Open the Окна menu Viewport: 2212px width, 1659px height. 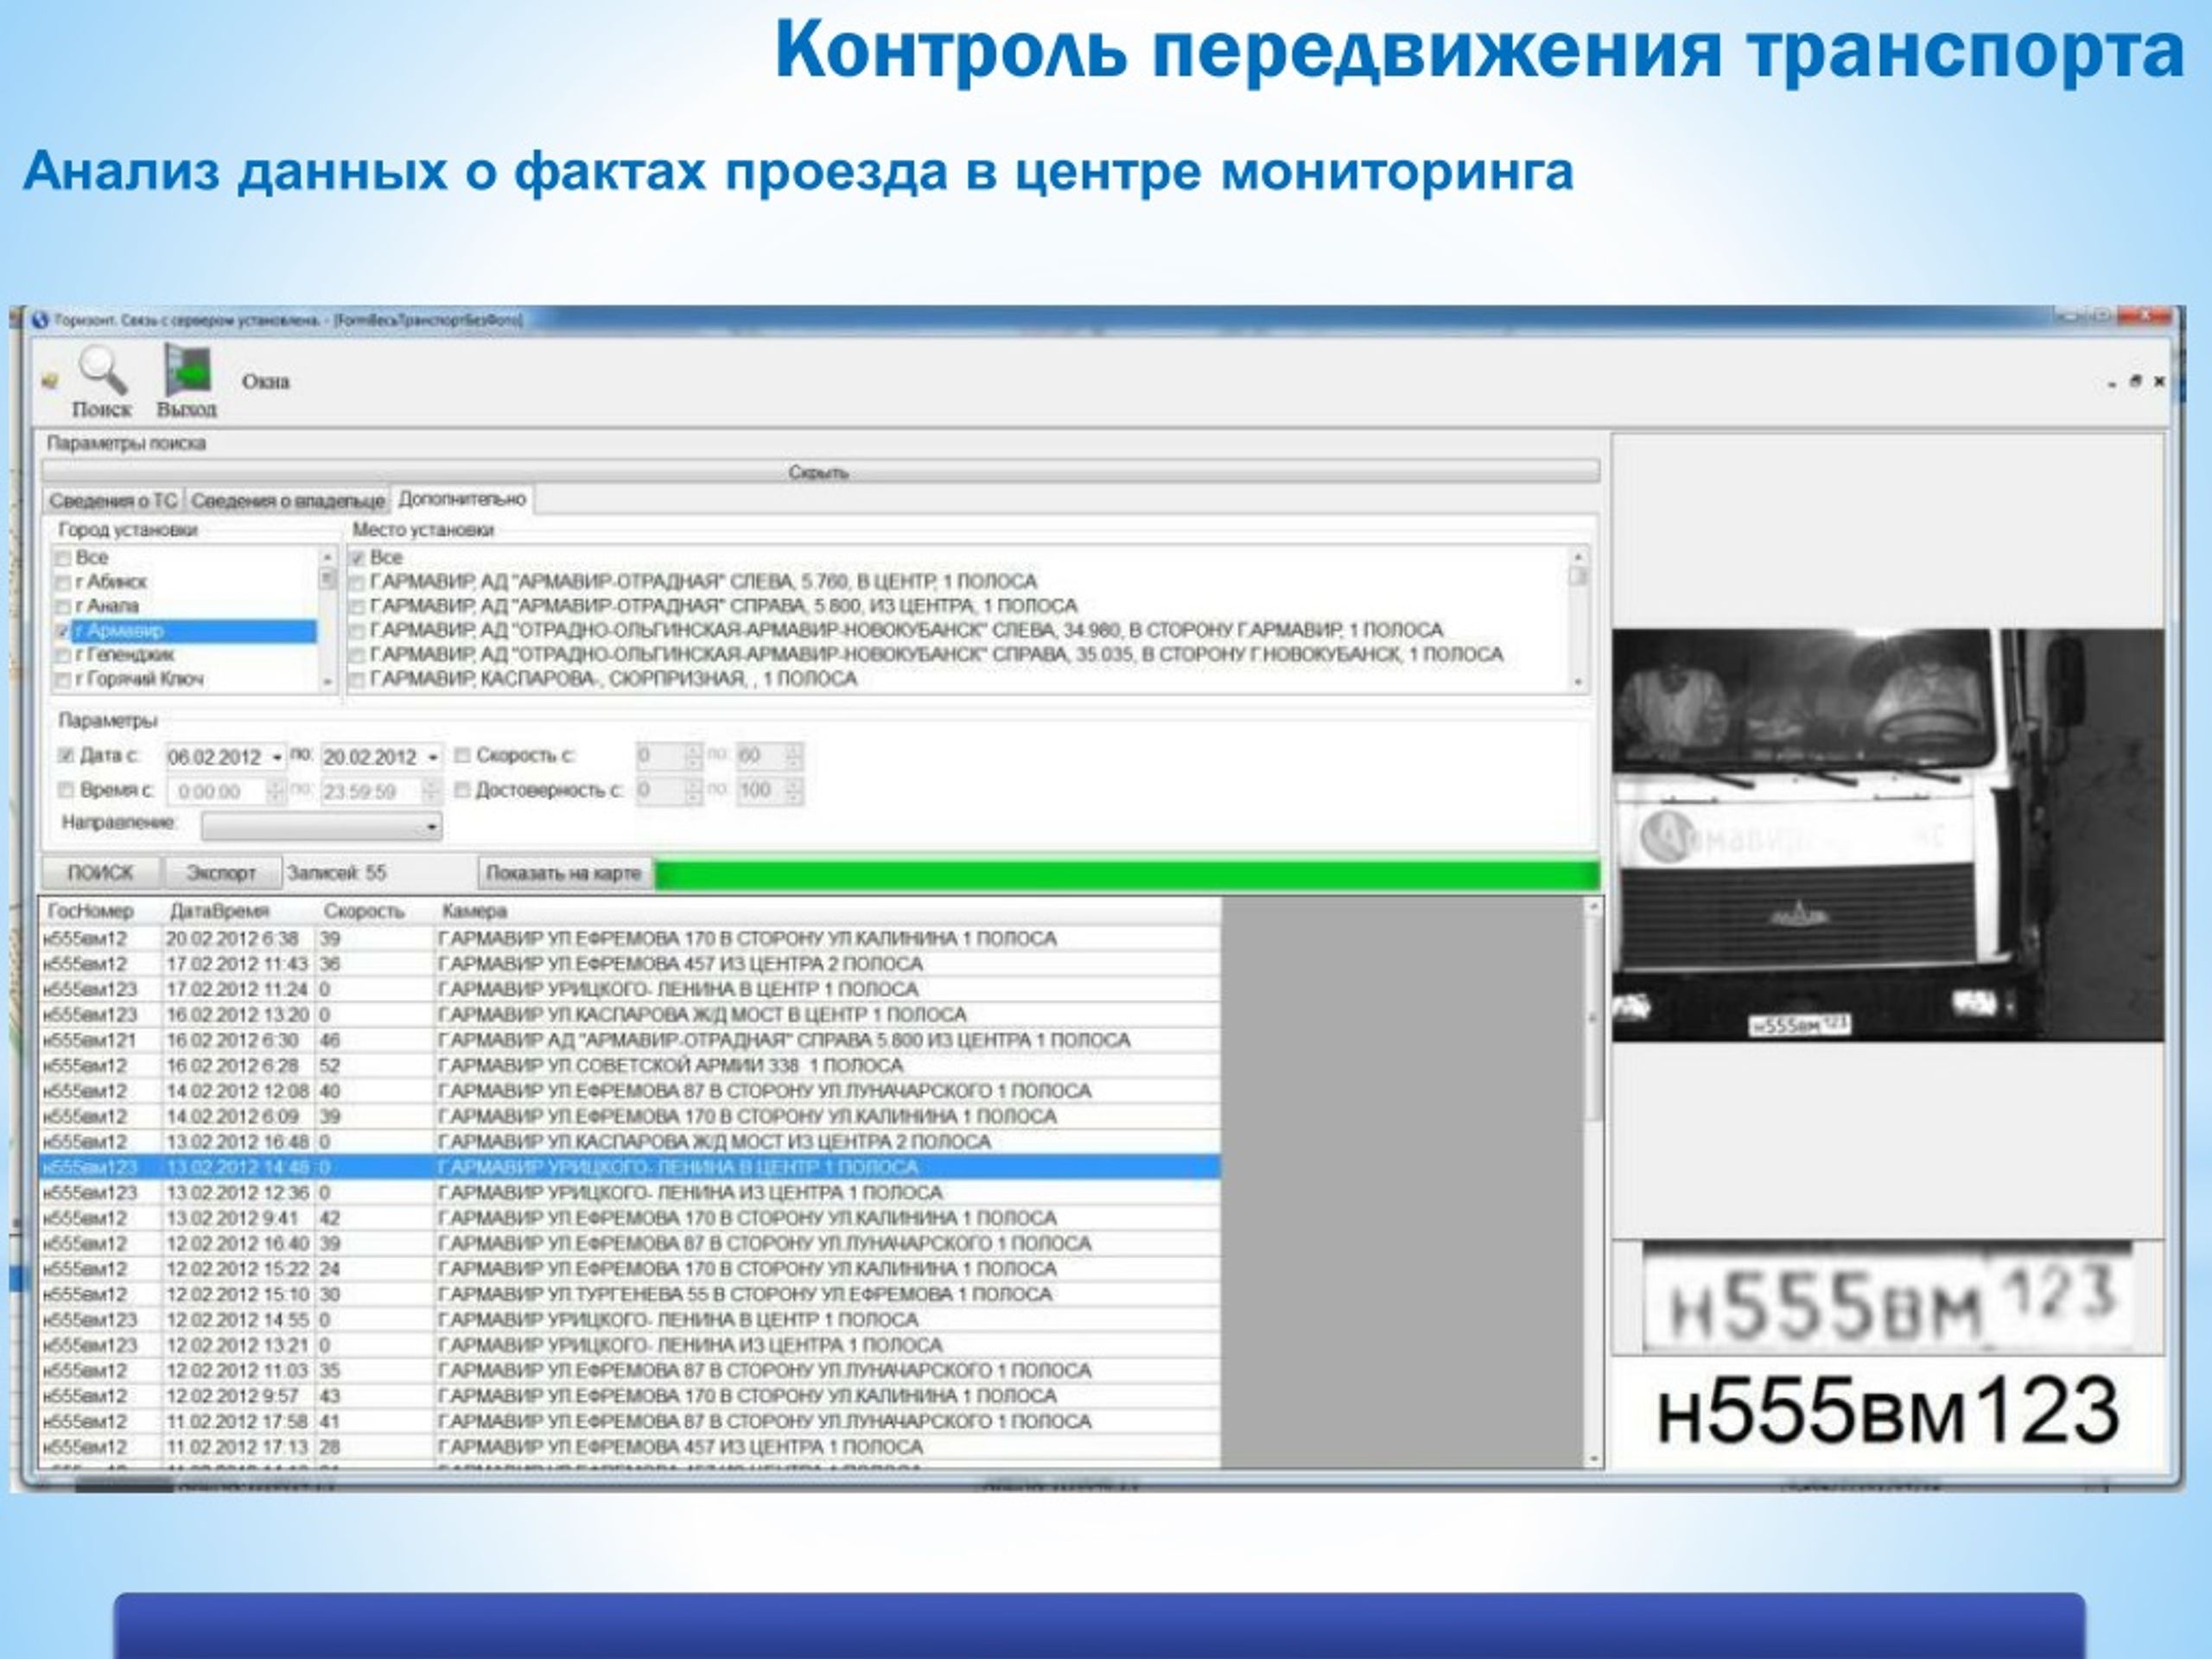(265, 381)
